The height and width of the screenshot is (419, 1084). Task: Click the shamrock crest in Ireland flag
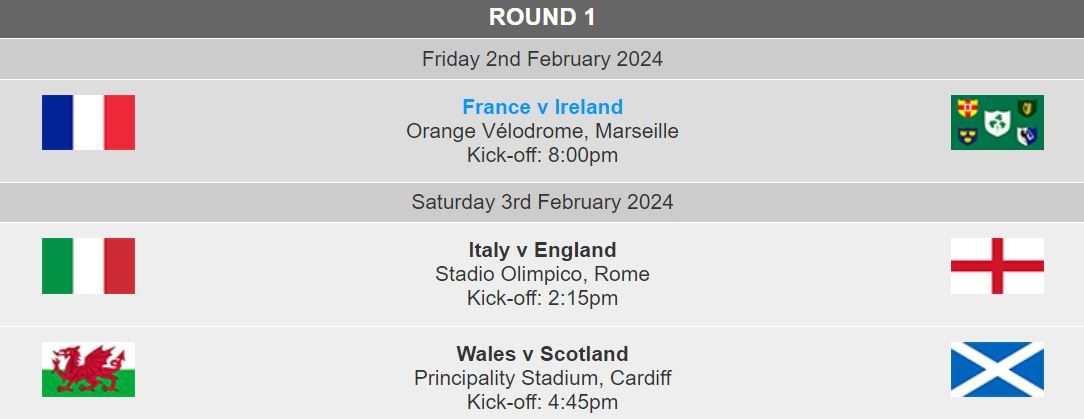tap(997, 123)
